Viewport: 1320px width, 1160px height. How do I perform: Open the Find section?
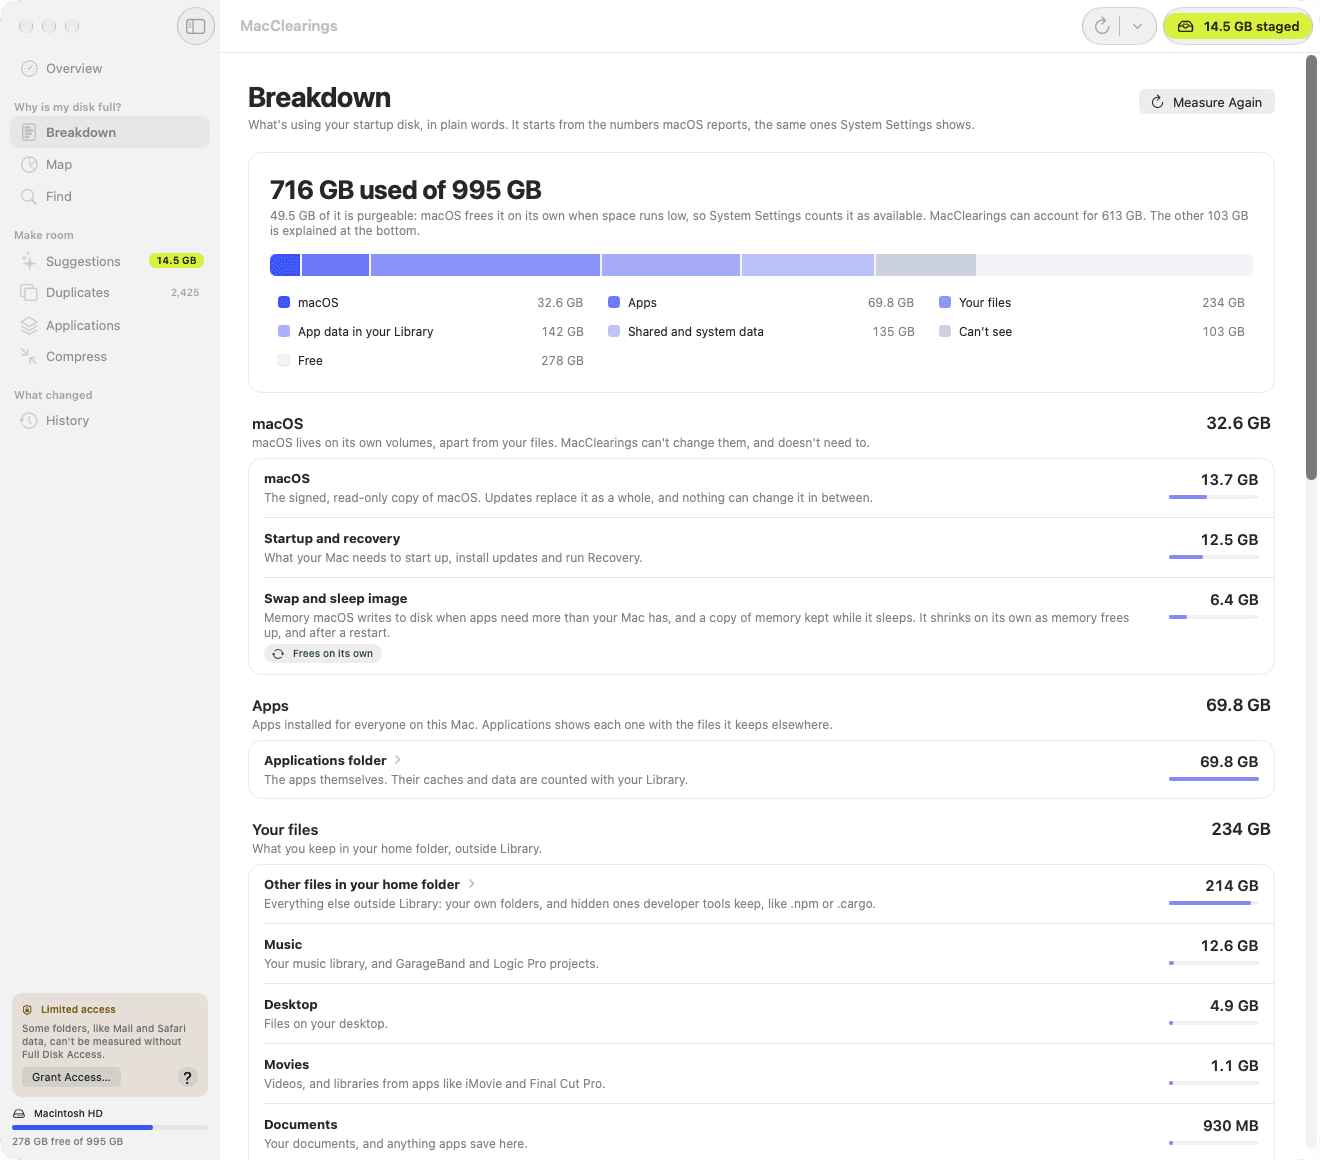click(110, 196)
